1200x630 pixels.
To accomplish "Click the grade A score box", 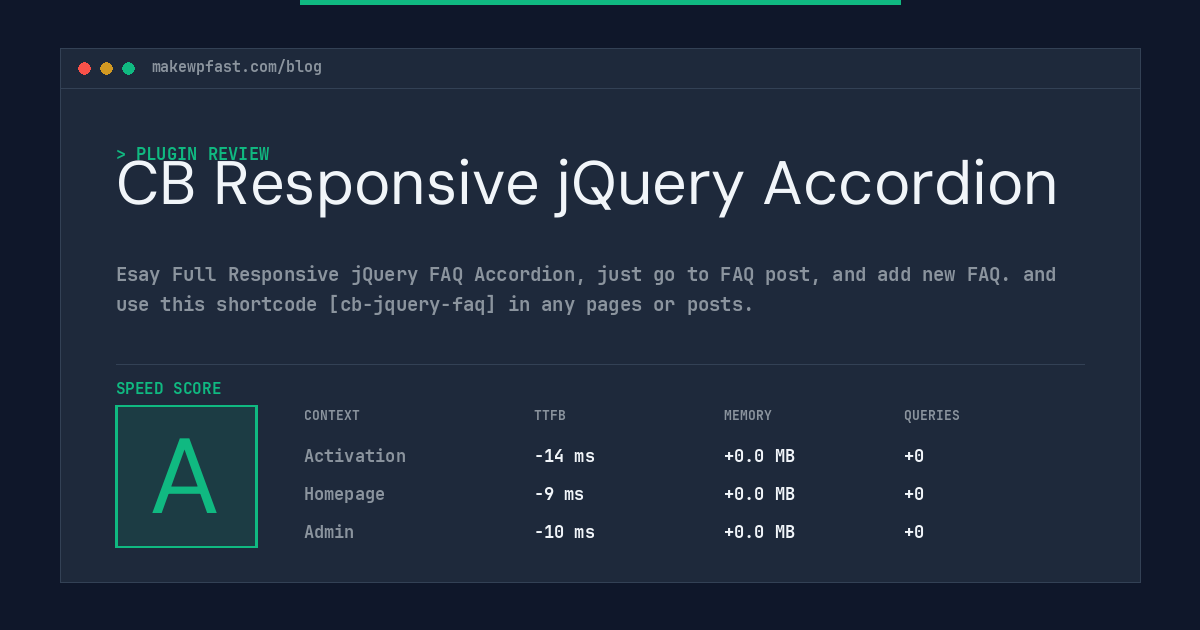I will [186, 476].
